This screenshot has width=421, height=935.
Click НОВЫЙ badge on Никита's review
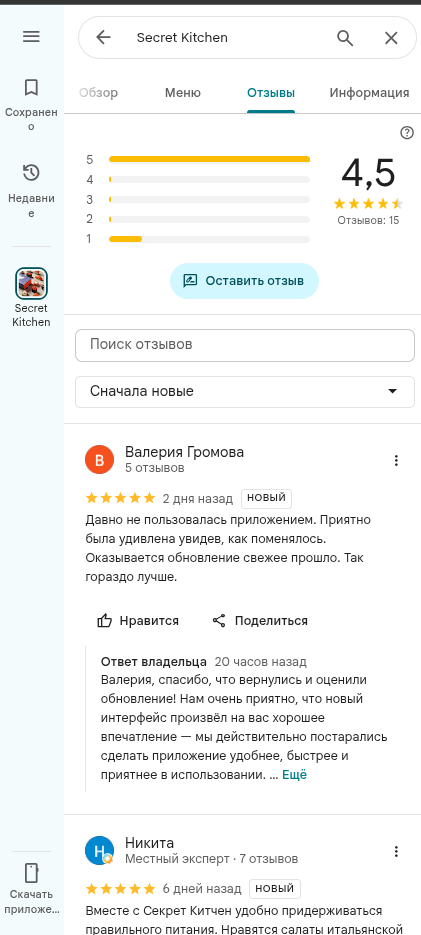pyautogui.click(x=275, y=888)
